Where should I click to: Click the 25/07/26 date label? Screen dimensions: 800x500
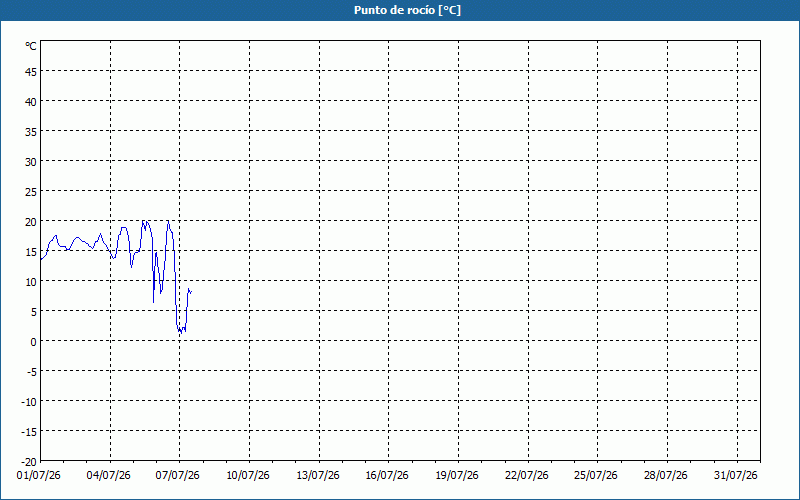tap(596, 476)
